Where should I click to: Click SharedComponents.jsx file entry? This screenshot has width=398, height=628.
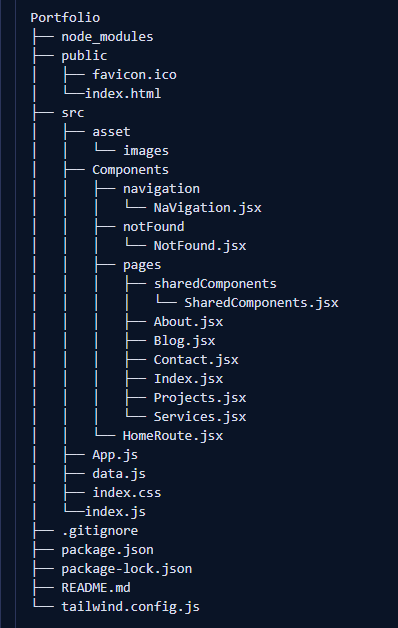tap(261, 302)
